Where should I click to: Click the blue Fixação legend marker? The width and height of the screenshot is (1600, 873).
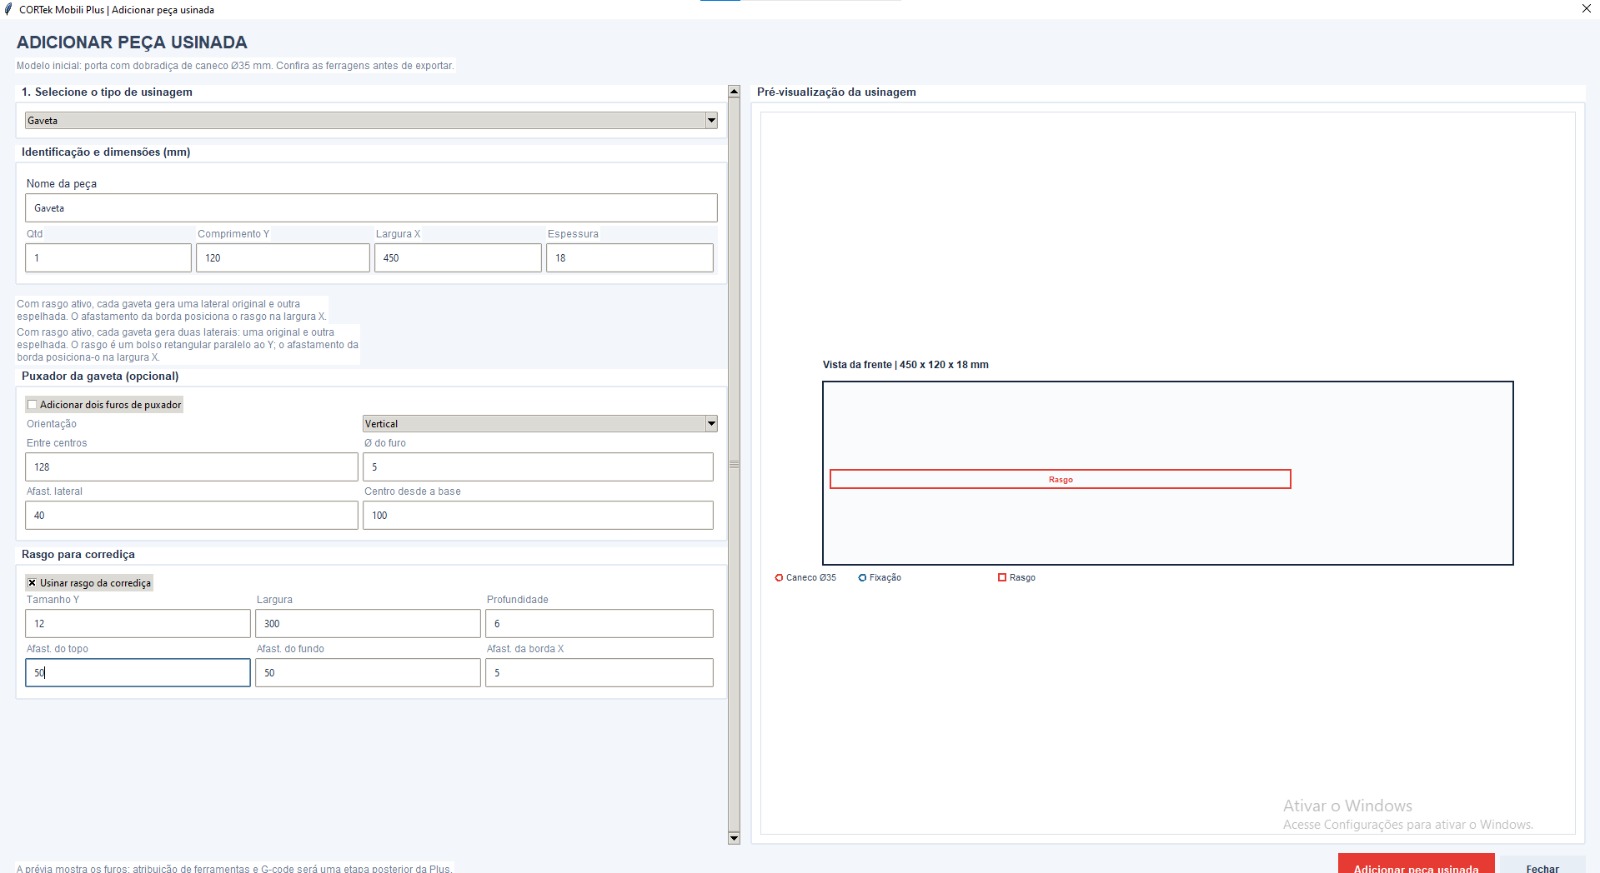(x=862, y=578)
